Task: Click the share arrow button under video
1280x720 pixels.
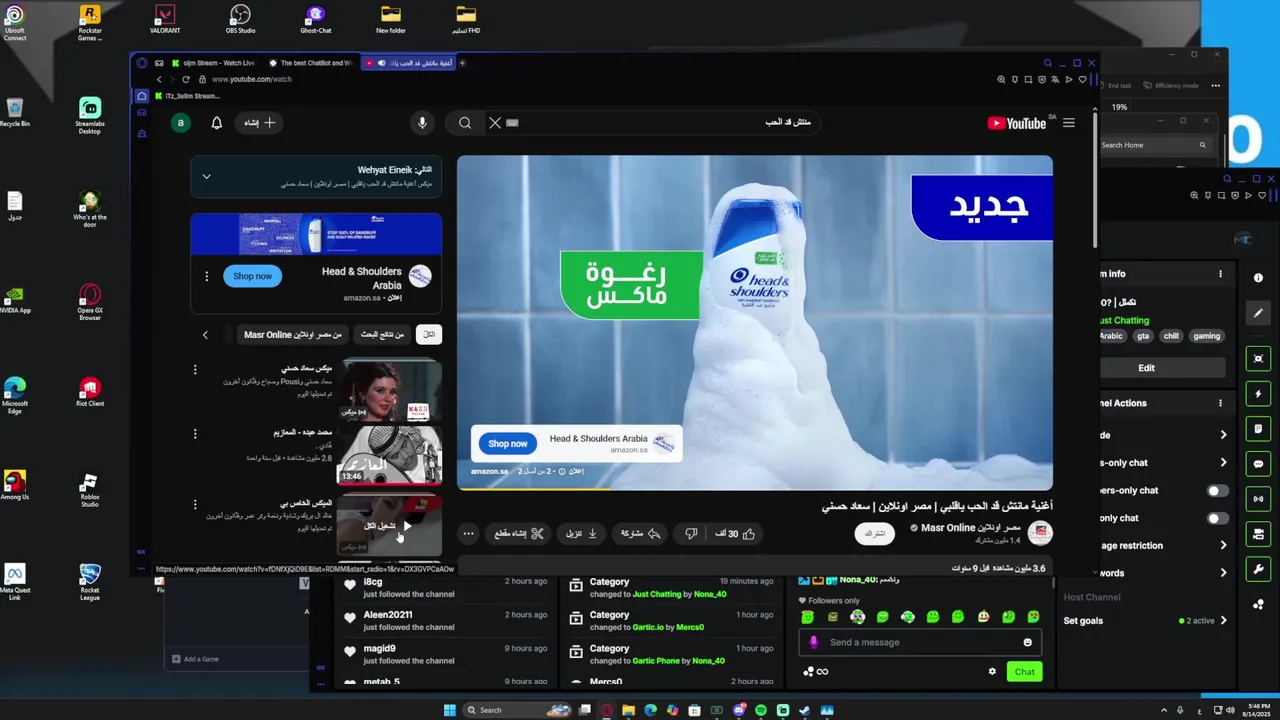Action: click(641, 534)
